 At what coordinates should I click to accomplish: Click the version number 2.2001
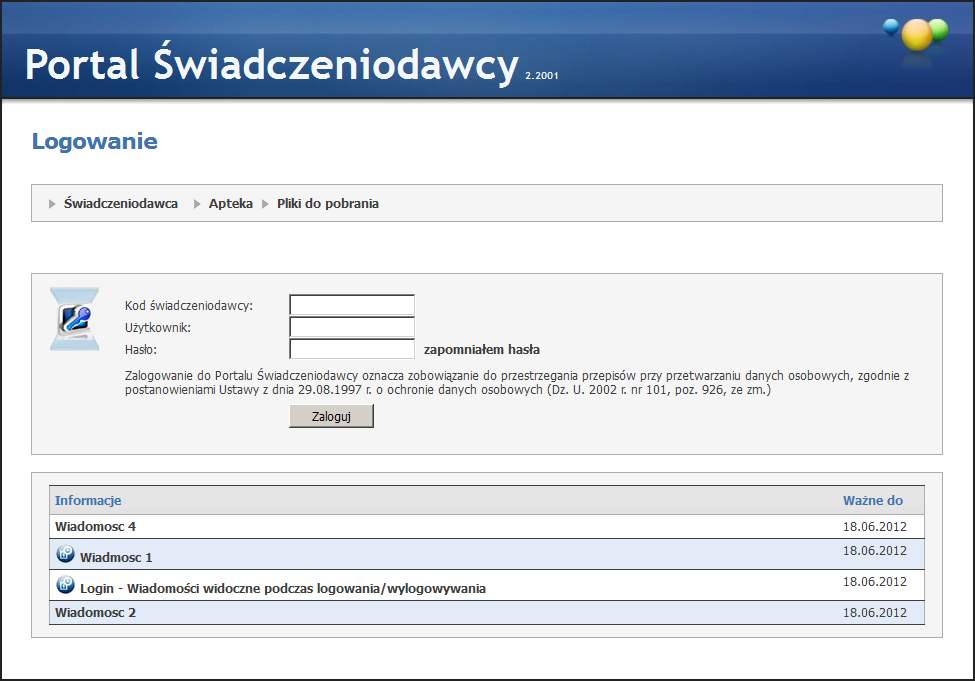542,75
